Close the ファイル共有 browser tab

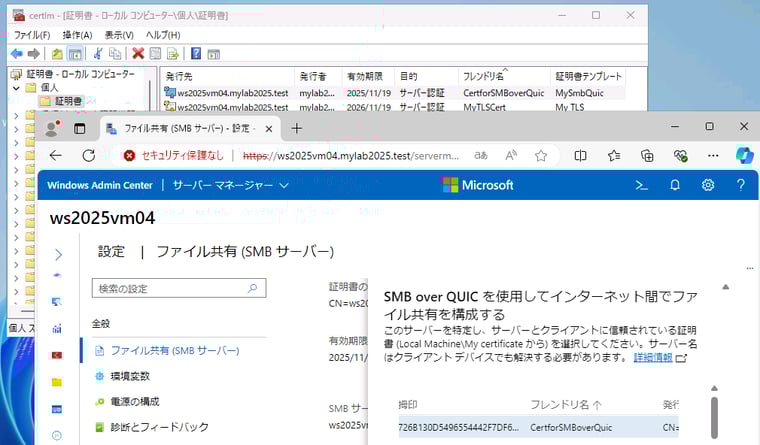tap(269, 129)
